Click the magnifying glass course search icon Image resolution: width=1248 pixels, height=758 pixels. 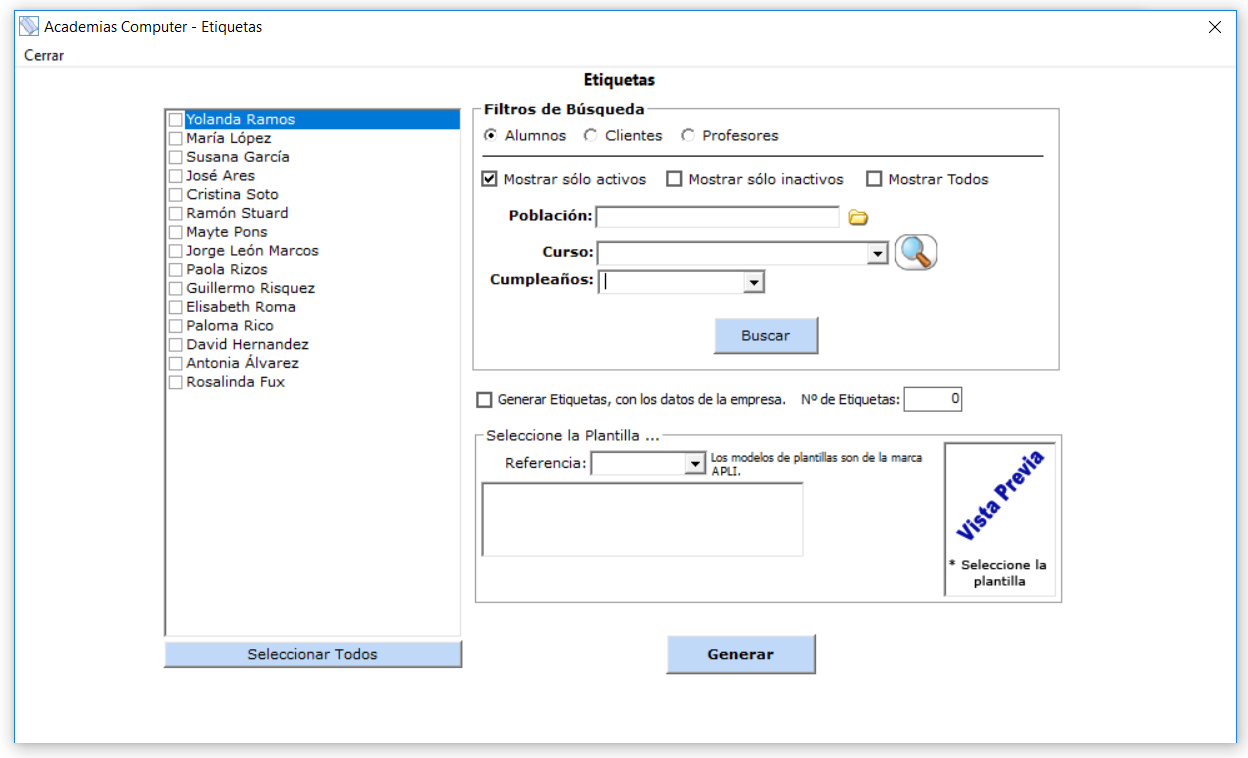coord(916,252)
